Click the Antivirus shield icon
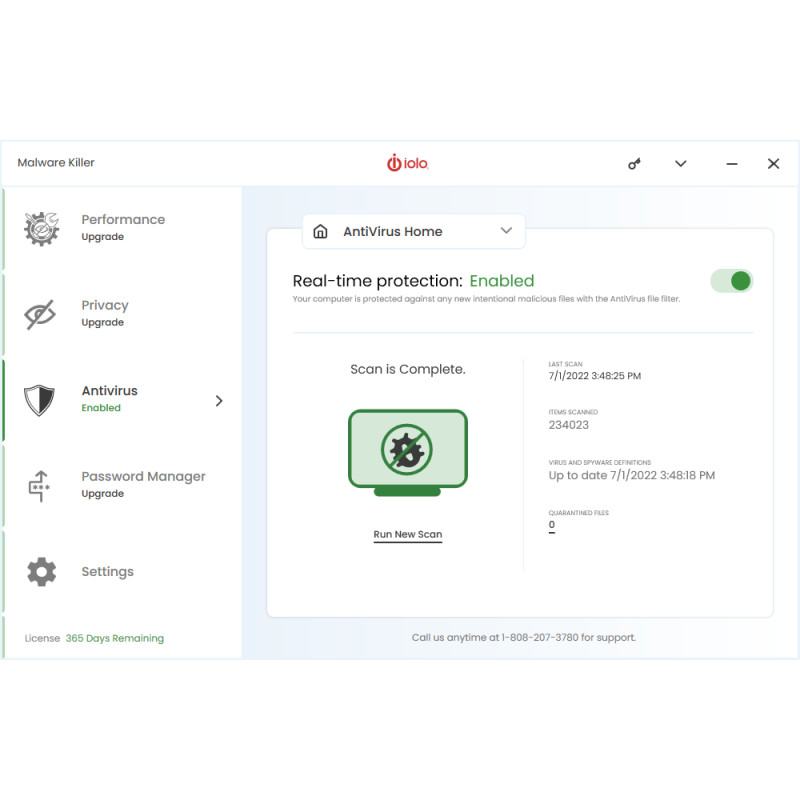 (39, 400)
